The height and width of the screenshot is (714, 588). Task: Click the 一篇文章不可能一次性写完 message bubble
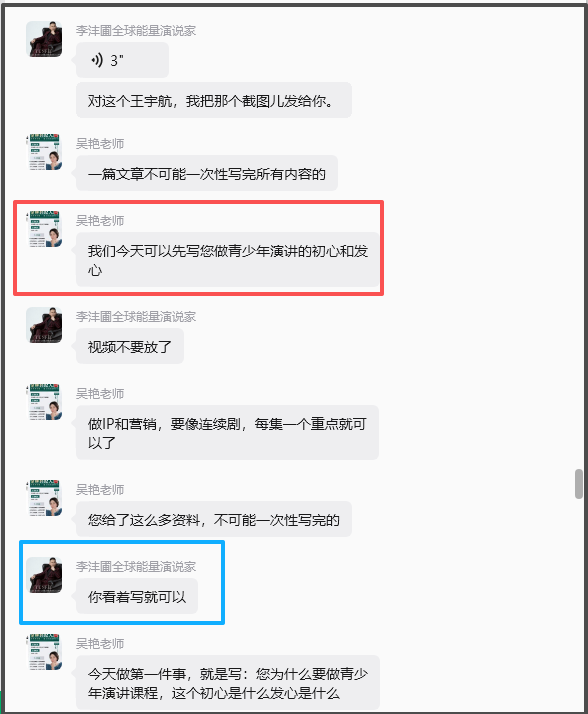click(207, 173)
